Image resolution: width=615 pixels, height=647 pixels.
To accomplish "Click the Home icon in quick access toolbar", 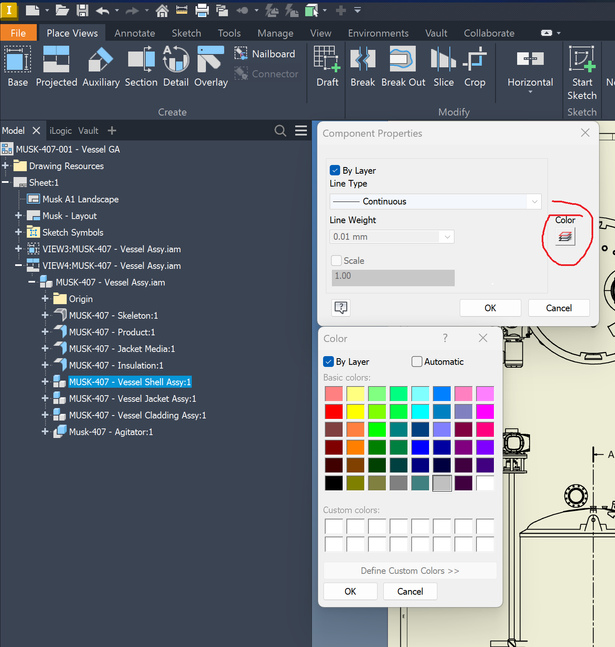I will (162, 10).
